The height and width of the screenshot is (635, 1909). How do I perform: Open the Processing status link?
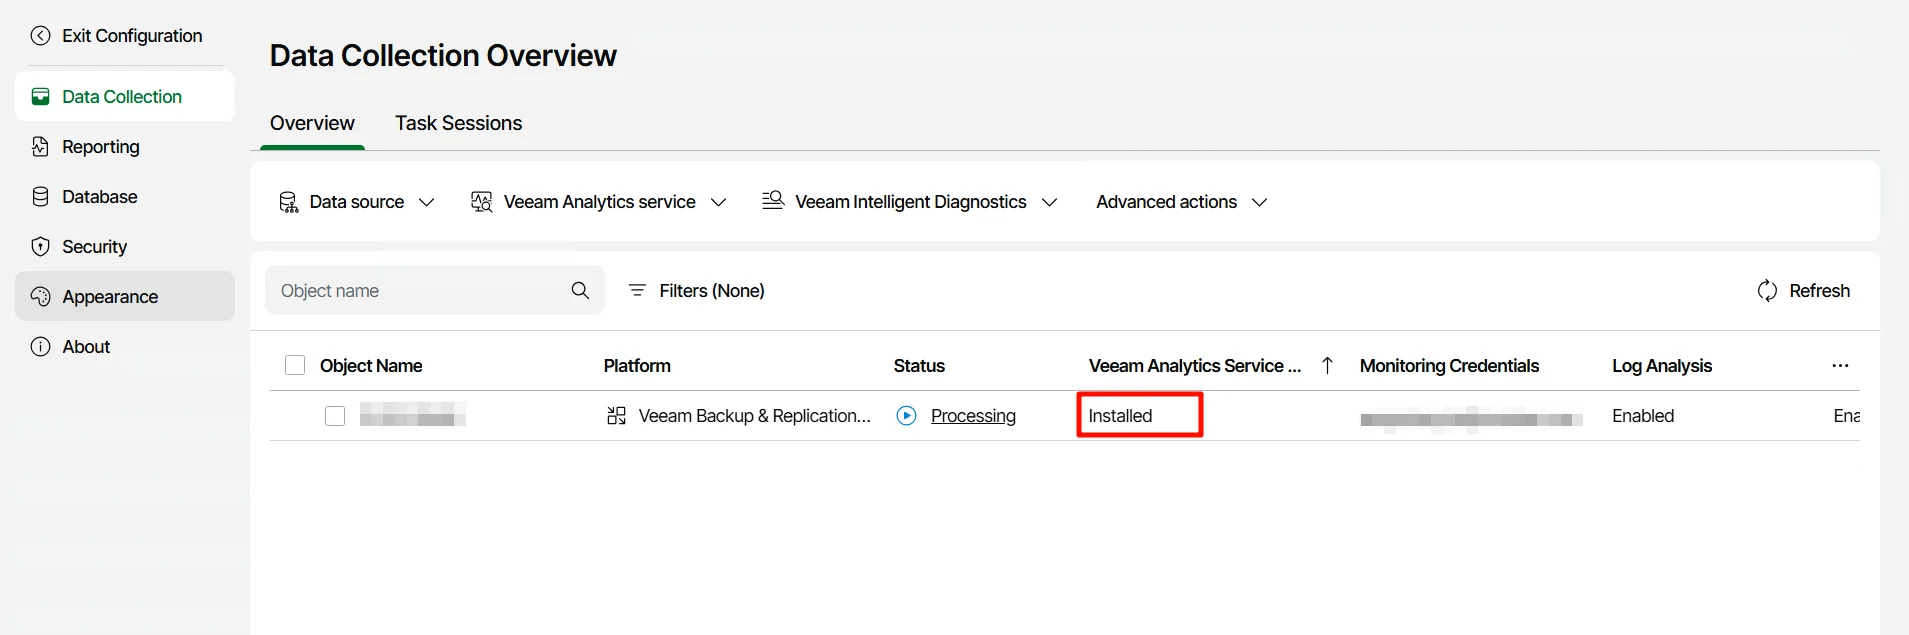(x=973, y=416)
